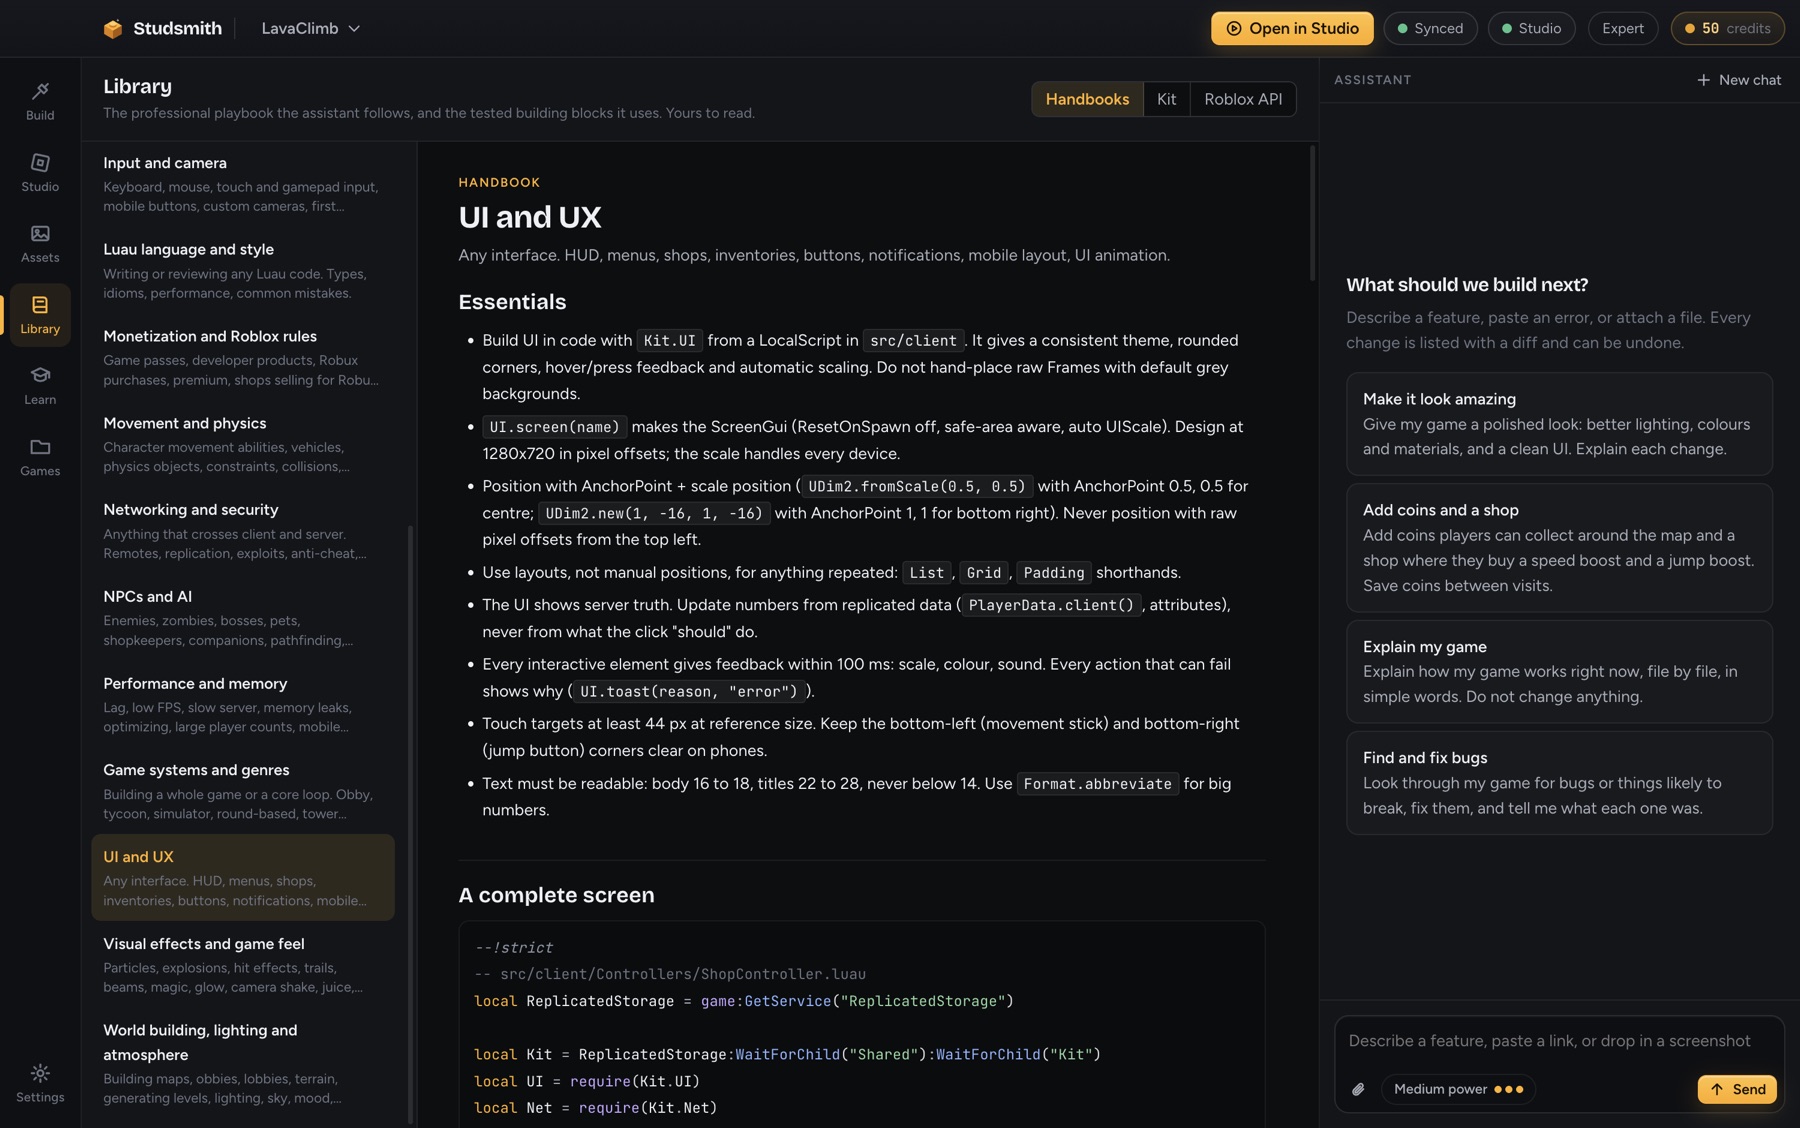
Task: Start a New chat
Action: [1739, 80]
